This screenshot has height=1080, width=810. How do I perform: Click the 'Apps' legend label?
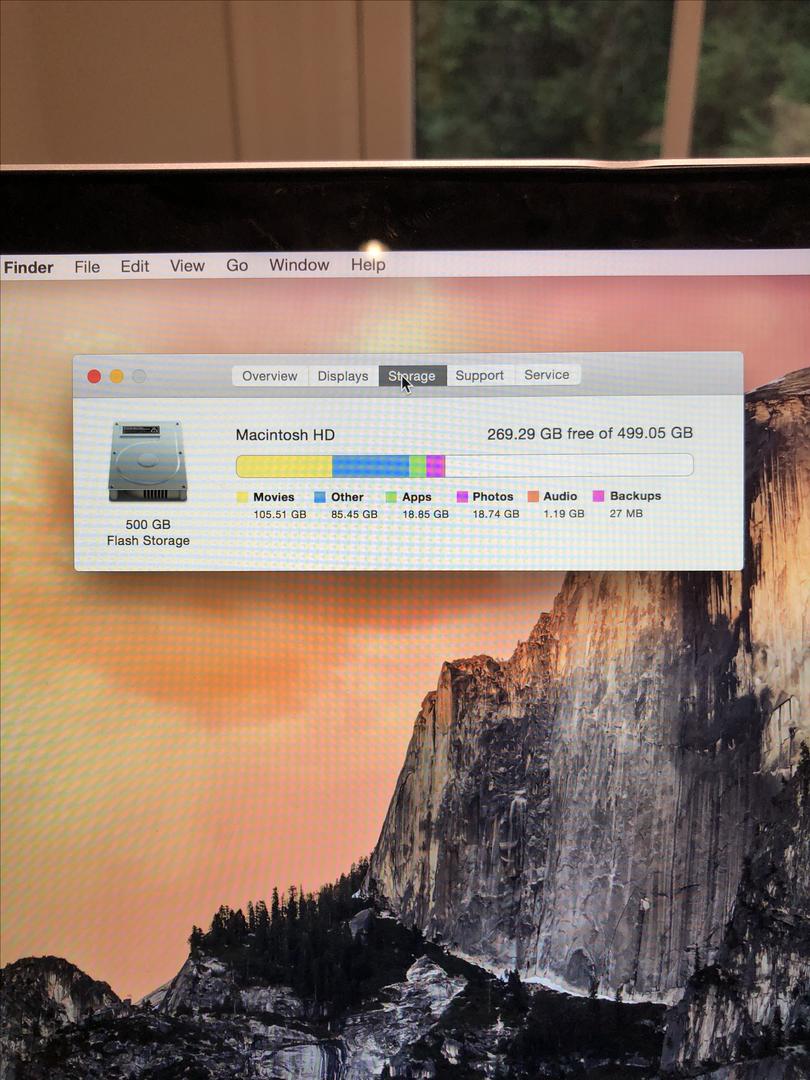click(x=417, y=497)
